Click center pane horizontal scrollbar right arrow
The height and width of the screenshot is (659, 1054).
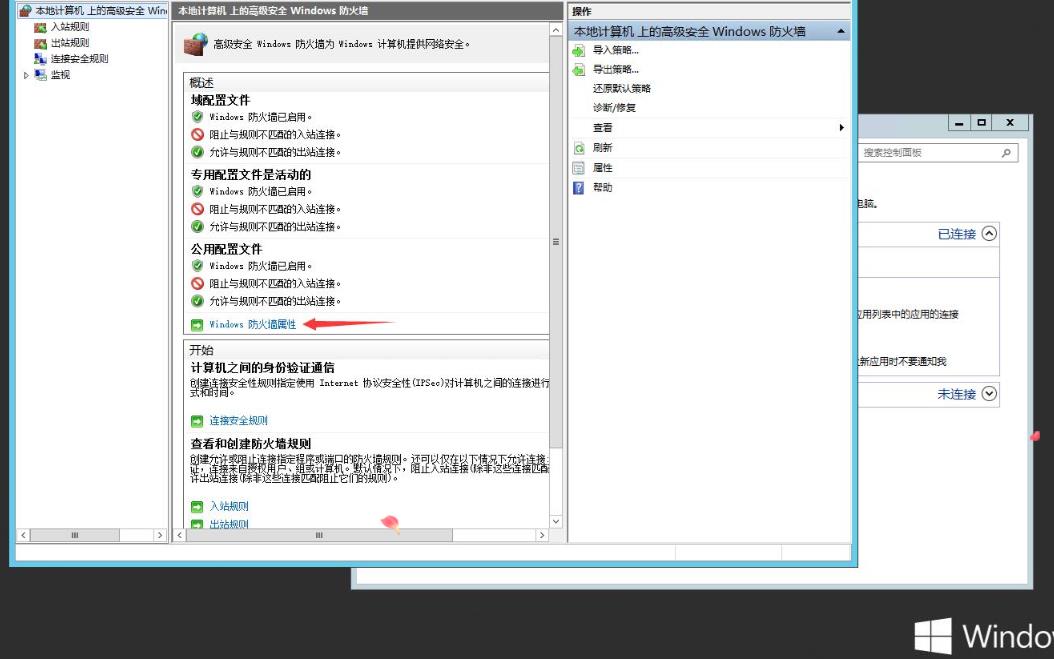click(x=542, y=535)
